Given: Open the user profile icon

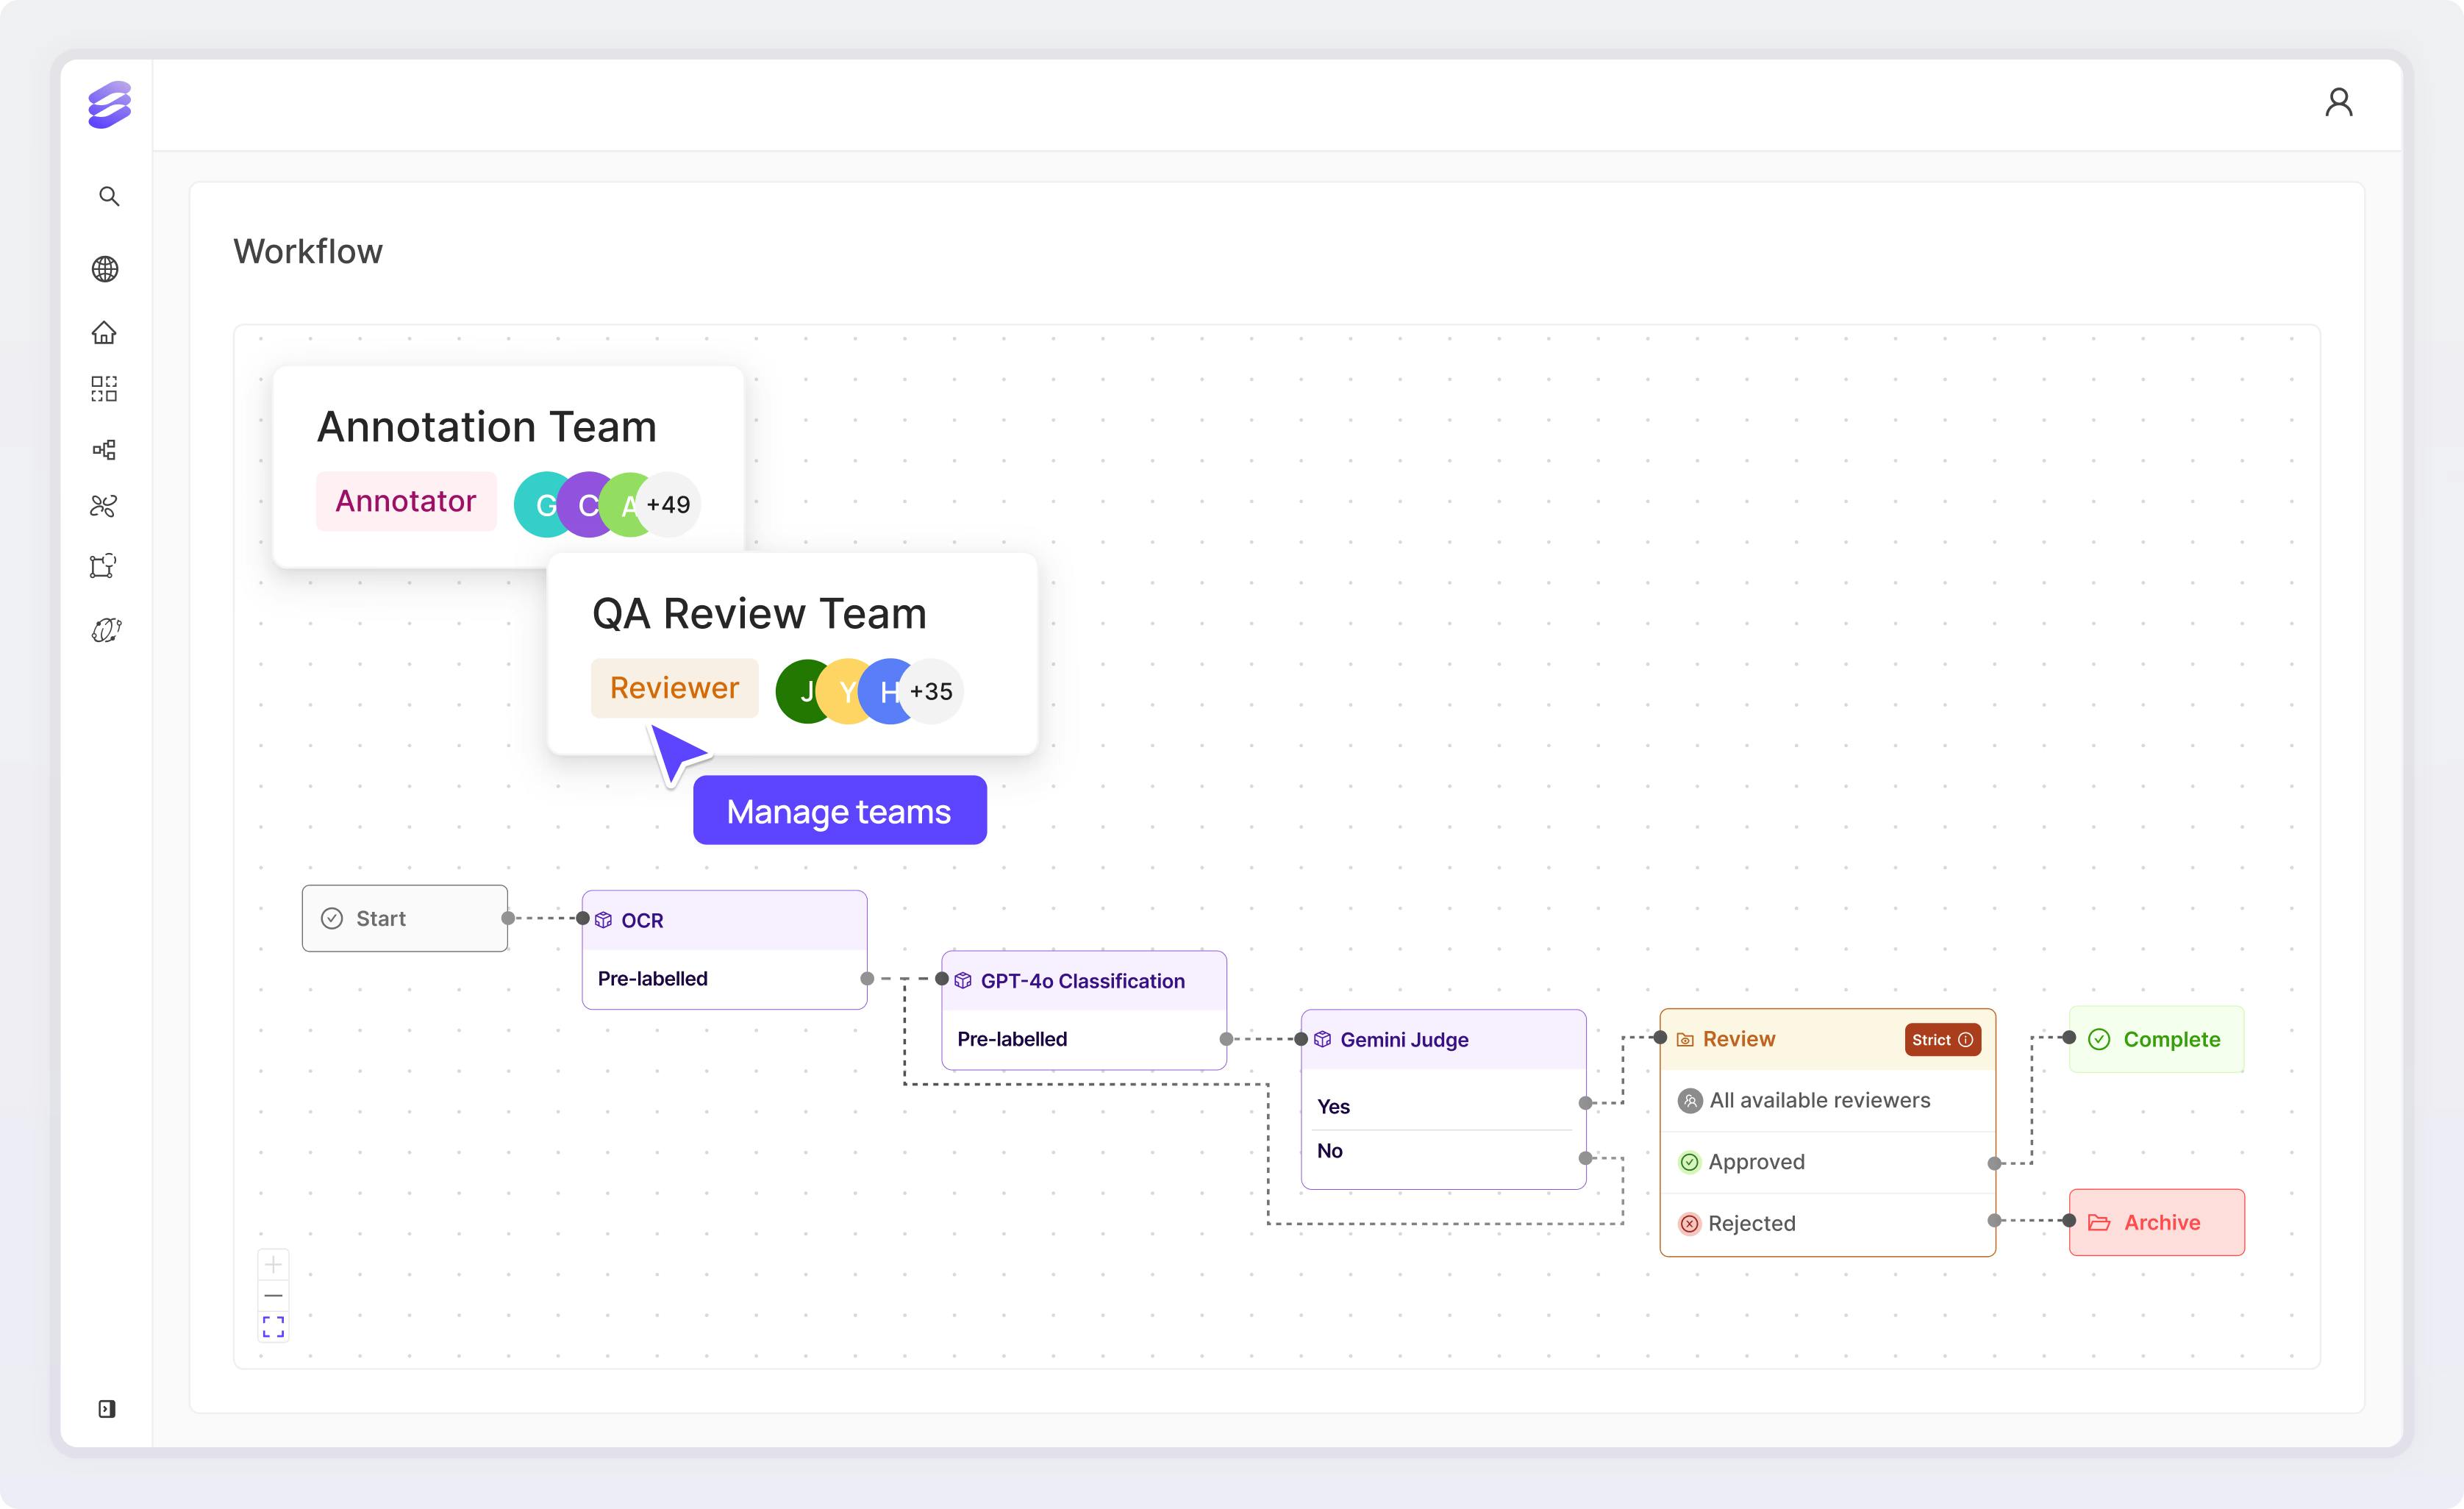Looking at the screenshot, I should [2338, 103].
